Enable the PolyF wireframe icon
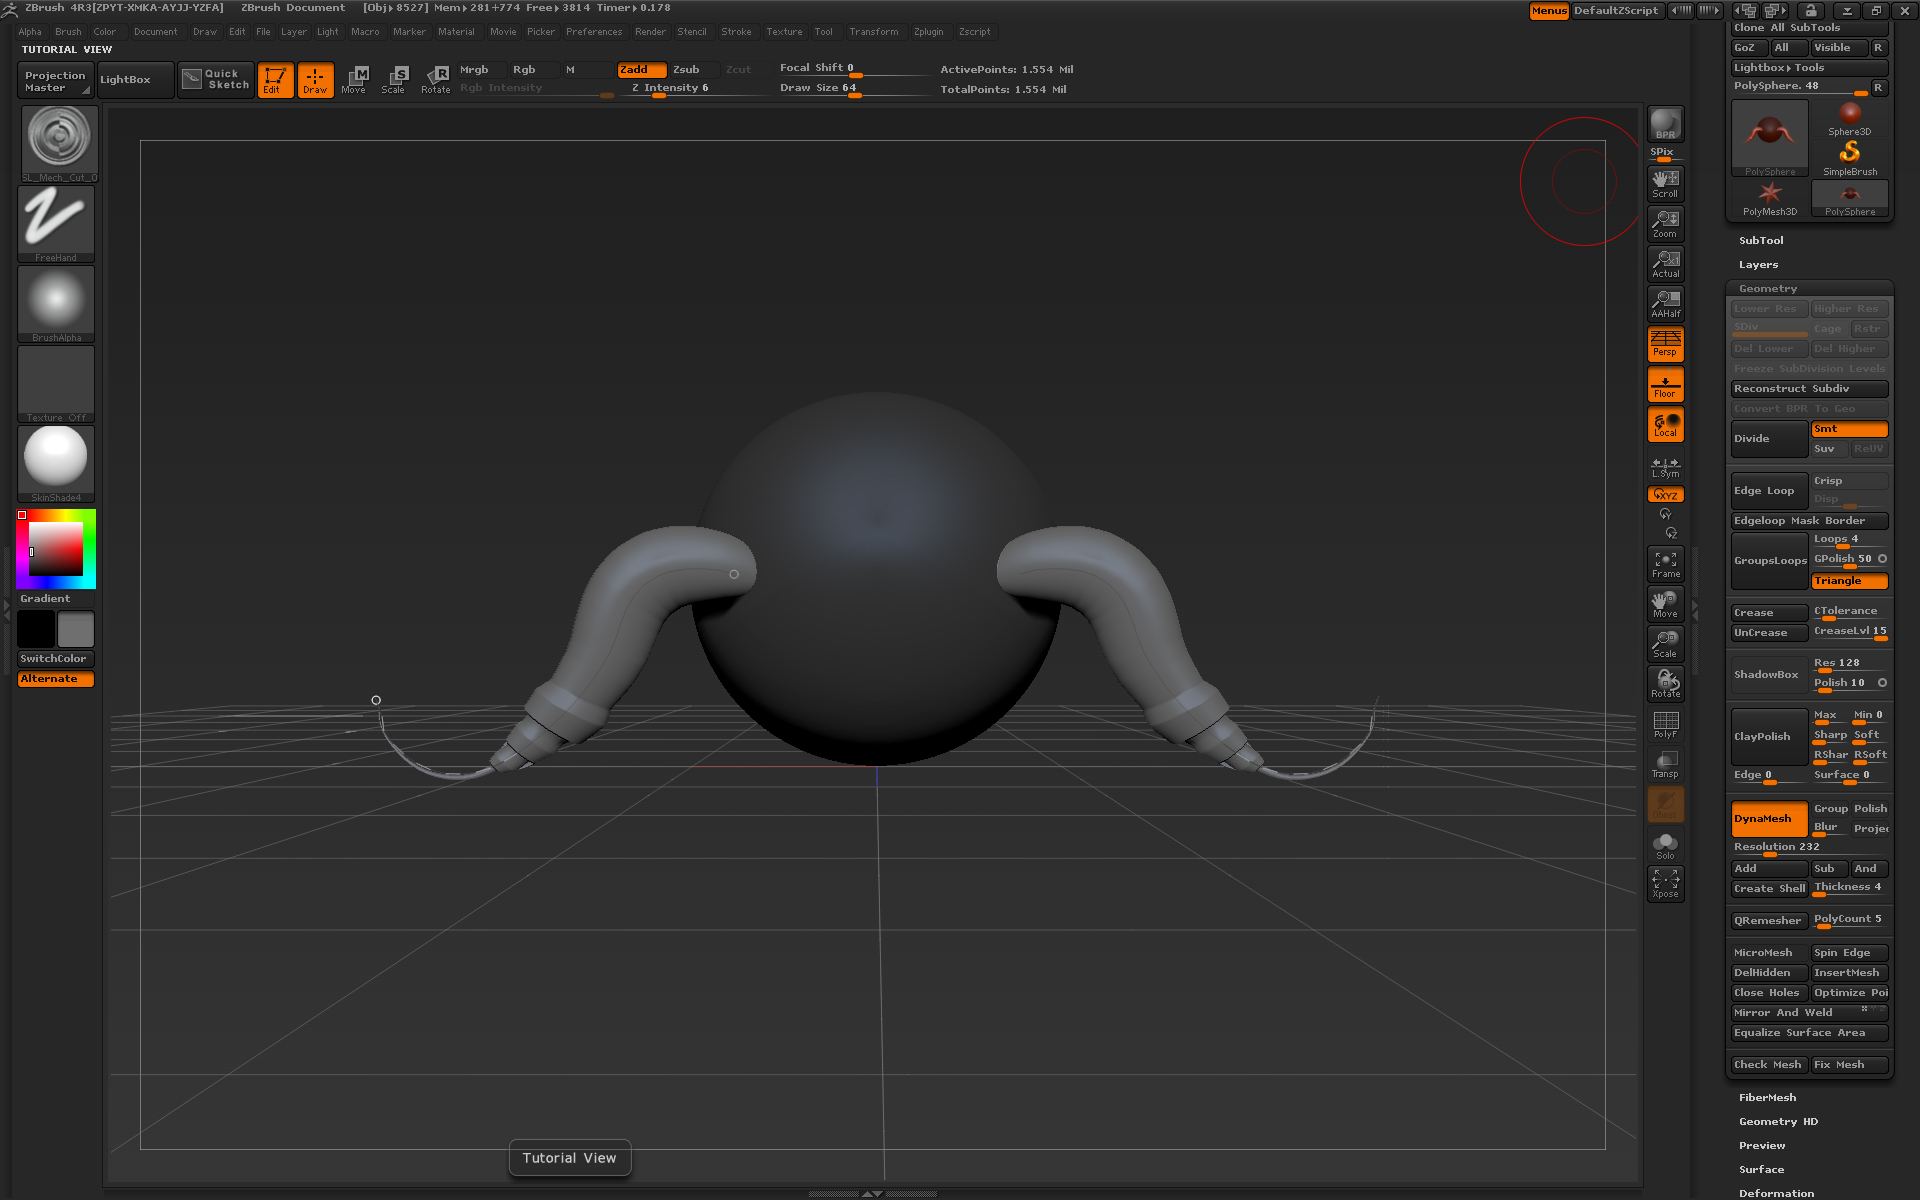Screen dimensions: 1920x1200 click(x=1665, y=724)
